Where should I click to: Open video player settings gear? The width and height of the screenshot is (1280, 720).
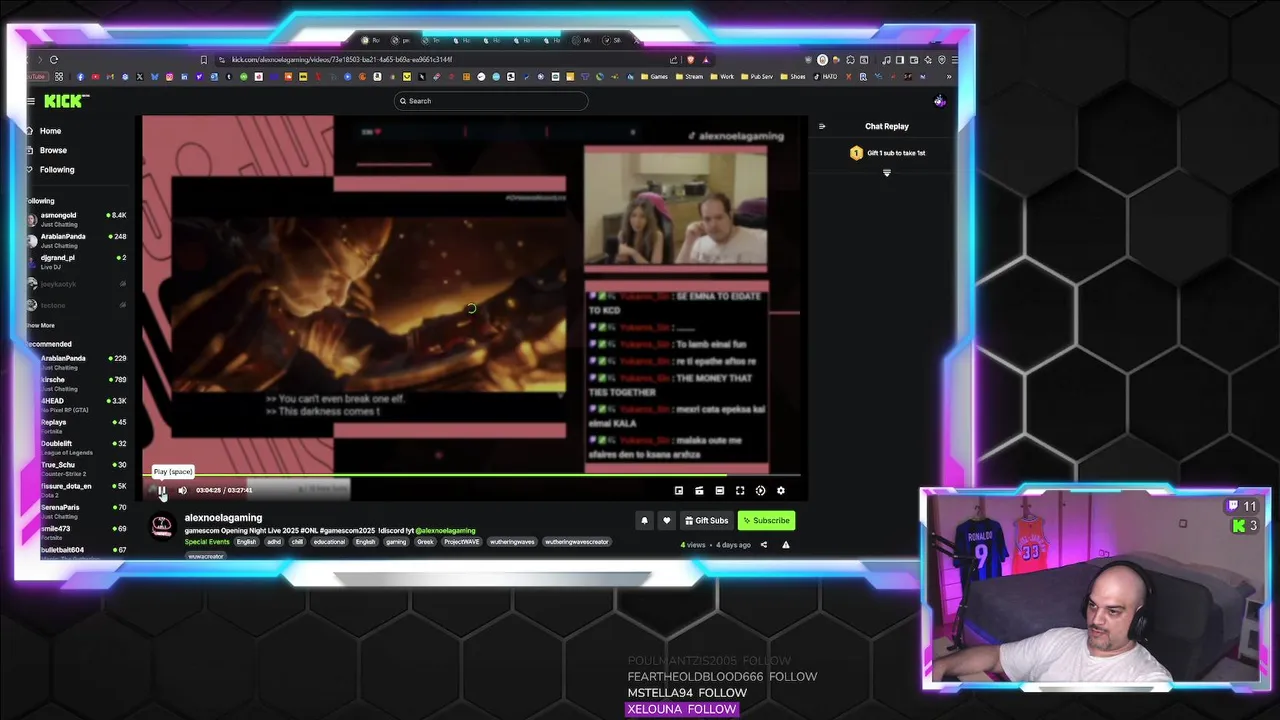(781, 490)
